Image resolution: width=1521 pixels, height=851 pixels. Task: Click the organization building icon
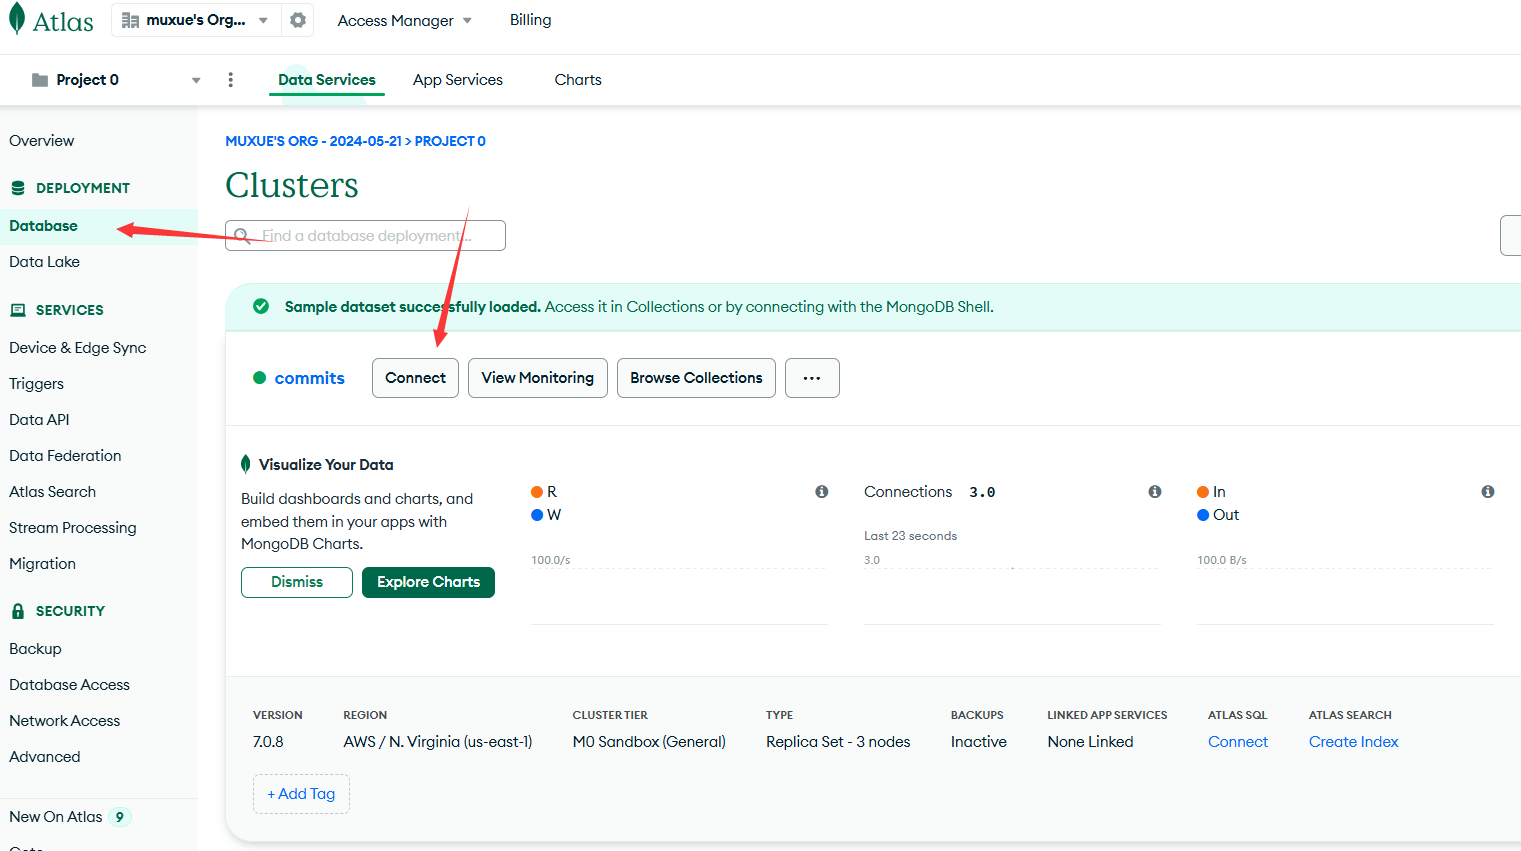[130, 20]
